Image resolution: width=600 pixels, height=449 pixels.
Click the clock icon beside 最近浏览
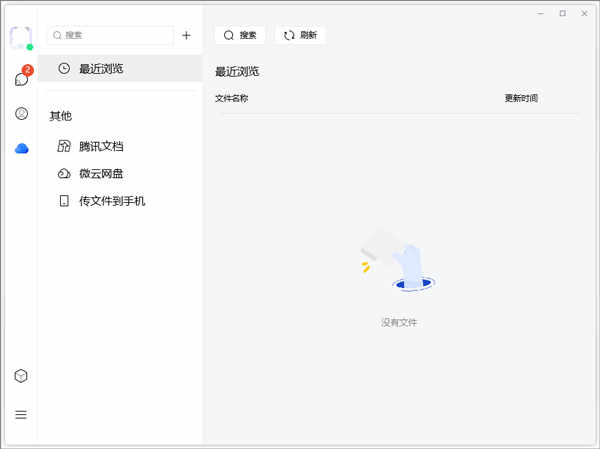[64, 69]
